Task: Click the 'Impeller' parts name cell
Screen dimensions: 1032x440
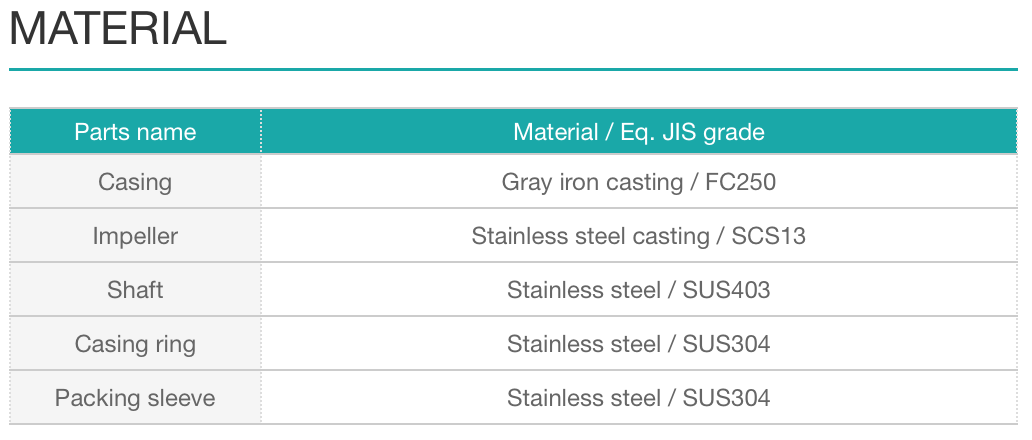Action: click(135, 236)
